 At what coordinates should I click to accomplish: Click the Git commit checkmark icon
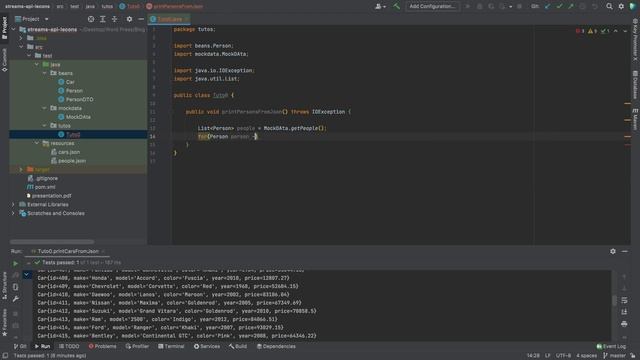coord(559,6)
